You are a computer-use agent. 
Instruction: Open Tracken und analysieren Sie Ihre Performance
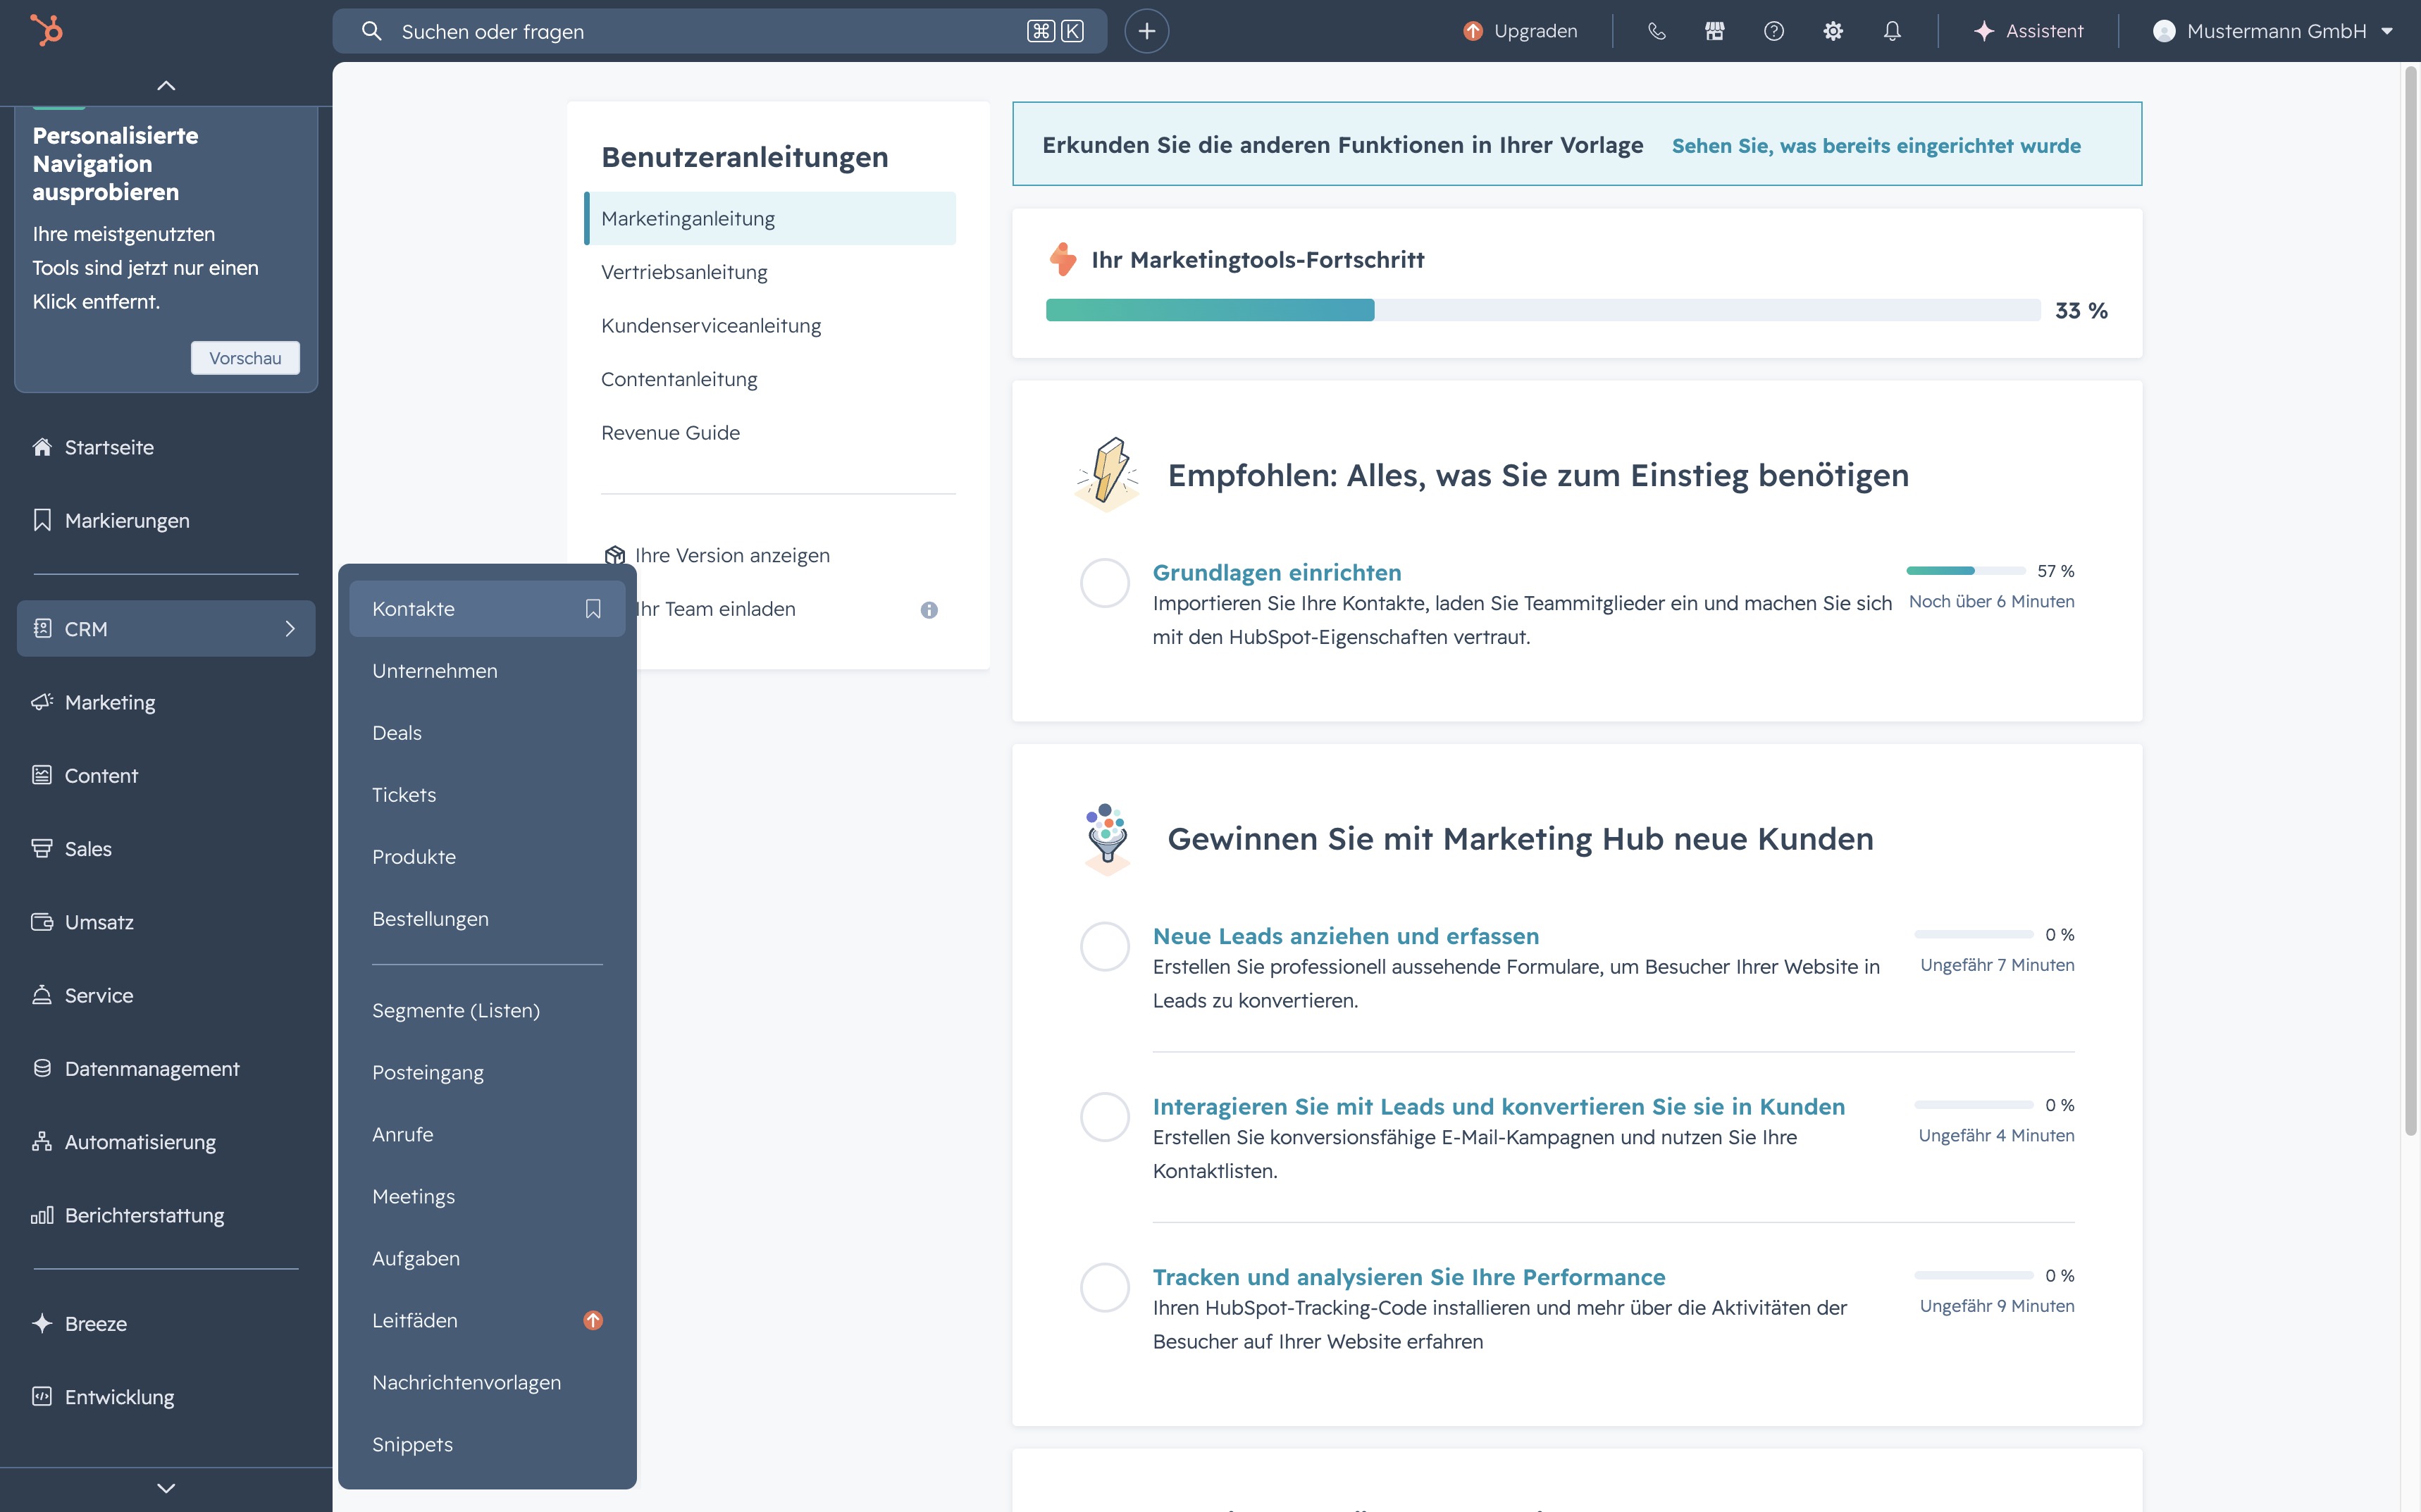click(x=1409, y=1277)
